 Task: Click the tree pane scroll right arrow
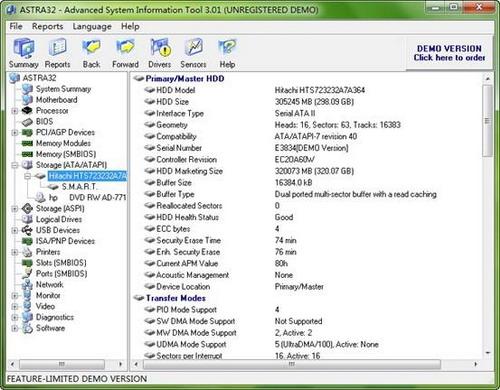[120, 364]
